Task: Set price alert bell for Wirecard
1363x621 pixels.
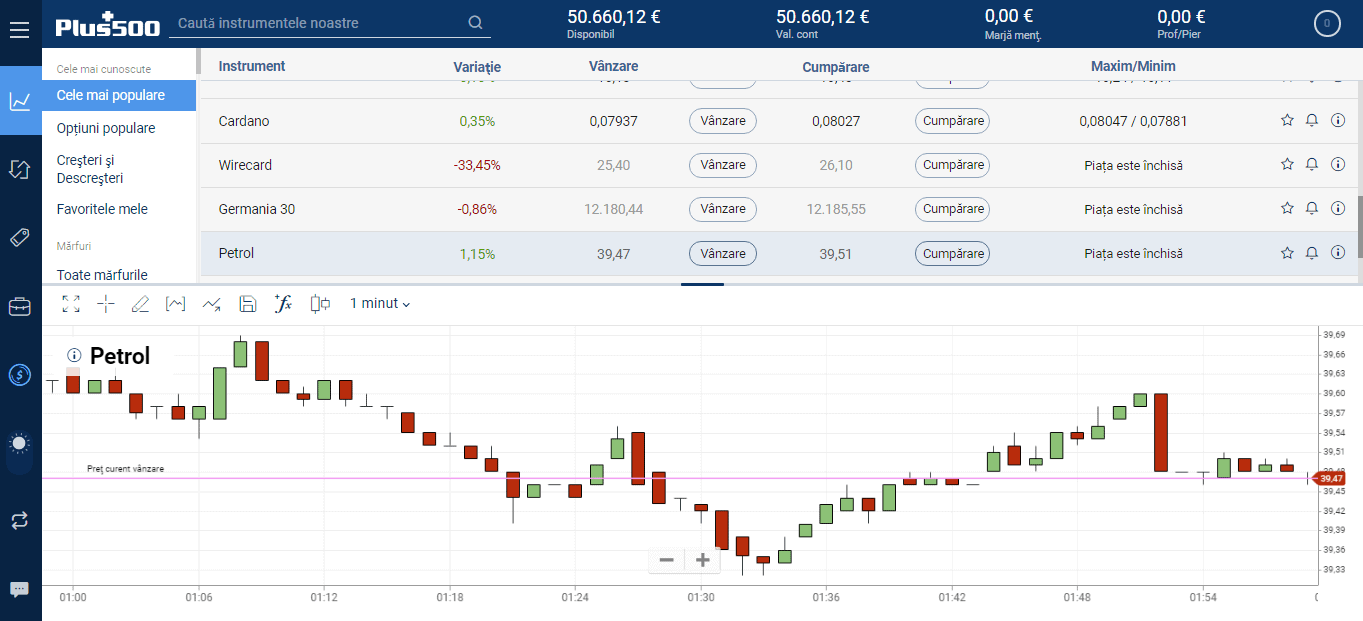Action: point(1312,165)
